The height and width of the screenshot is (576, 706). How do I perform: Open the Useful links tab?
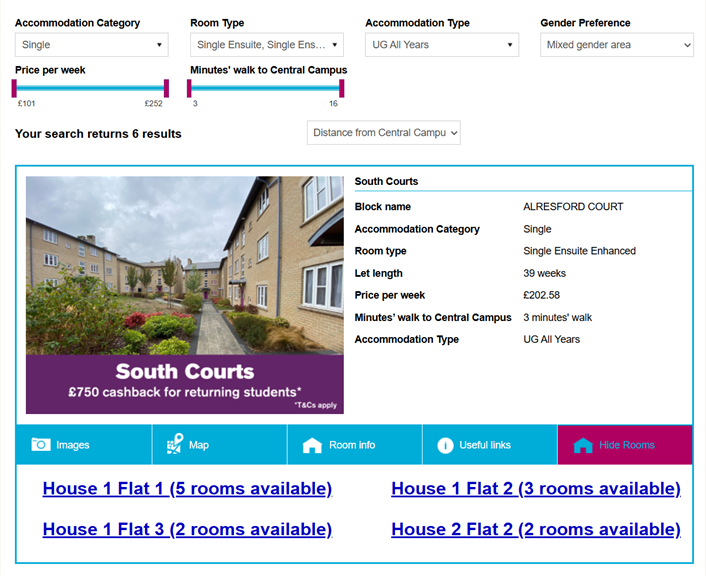tap(490, 444)
